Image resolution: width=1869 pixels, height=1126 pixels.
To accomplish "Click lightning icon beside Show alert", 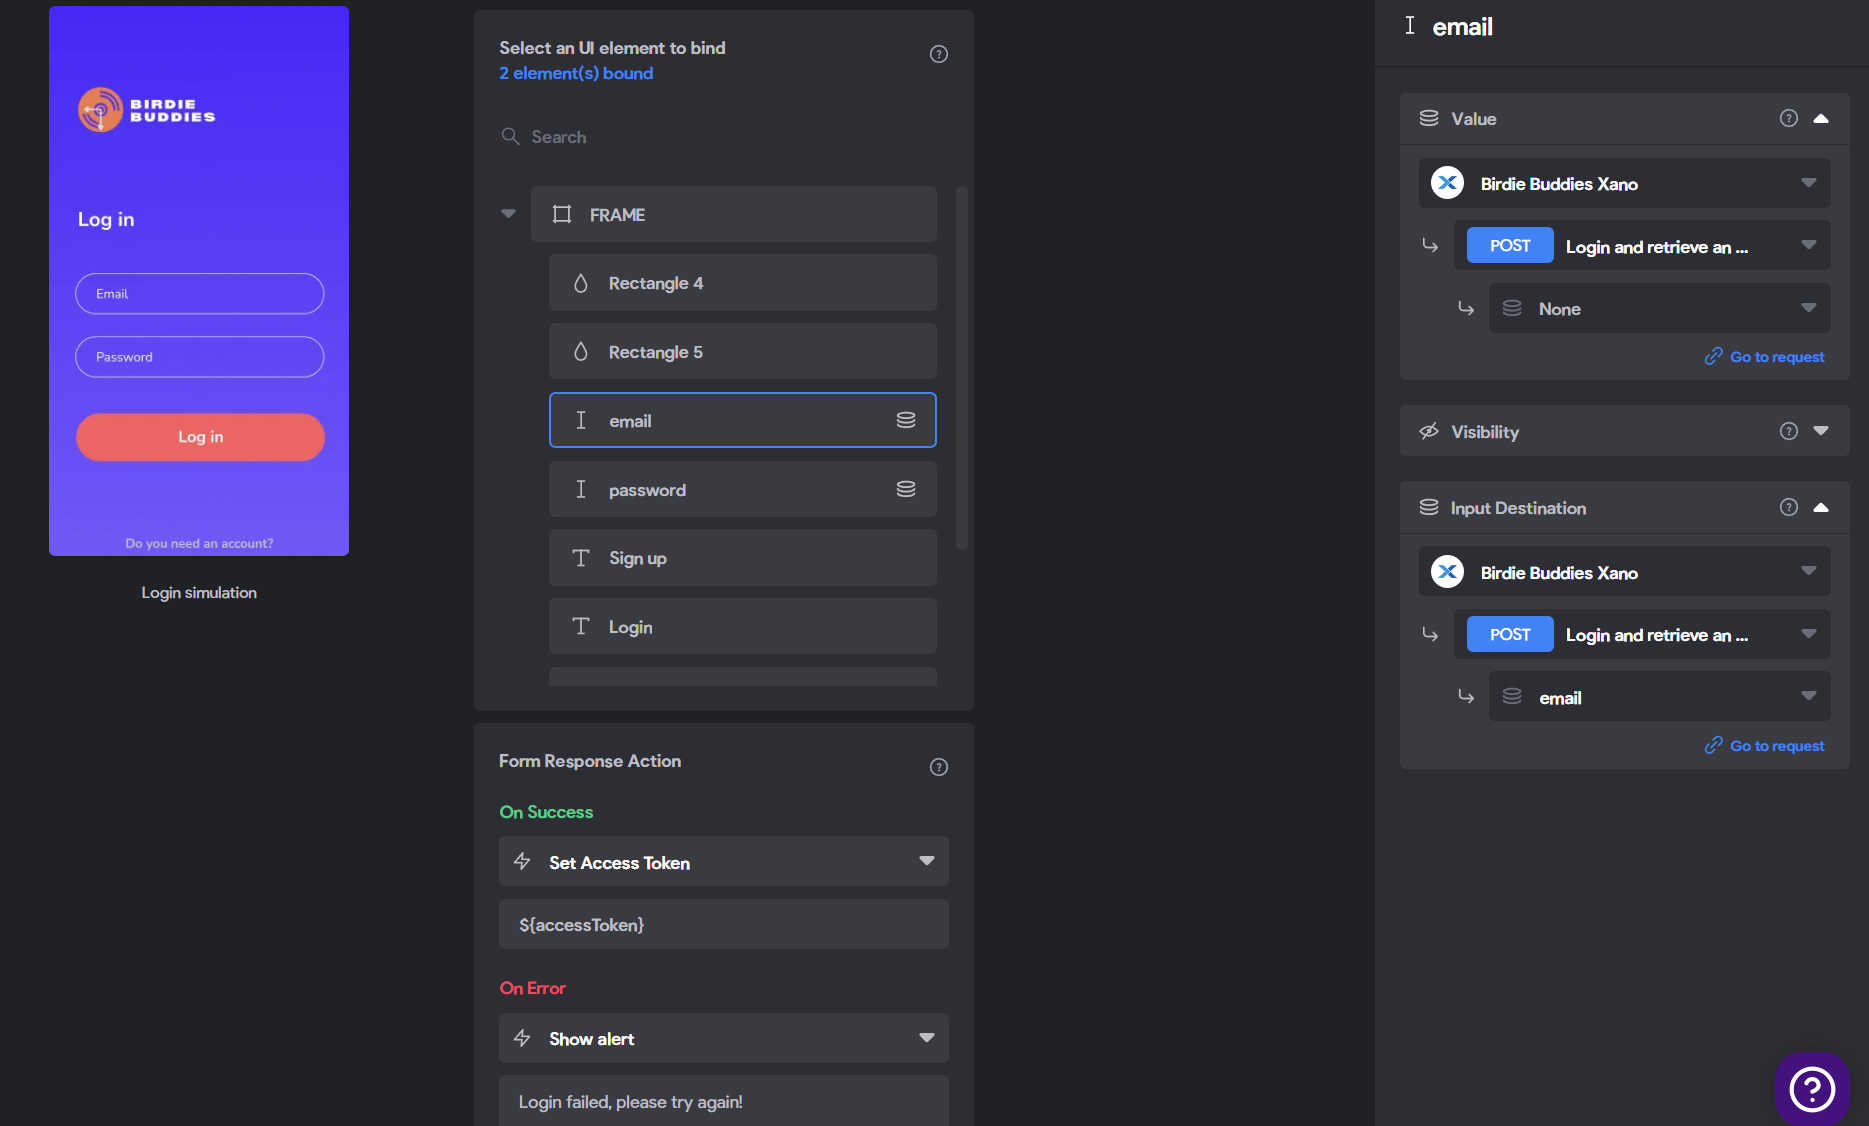I will (522, 1038).
